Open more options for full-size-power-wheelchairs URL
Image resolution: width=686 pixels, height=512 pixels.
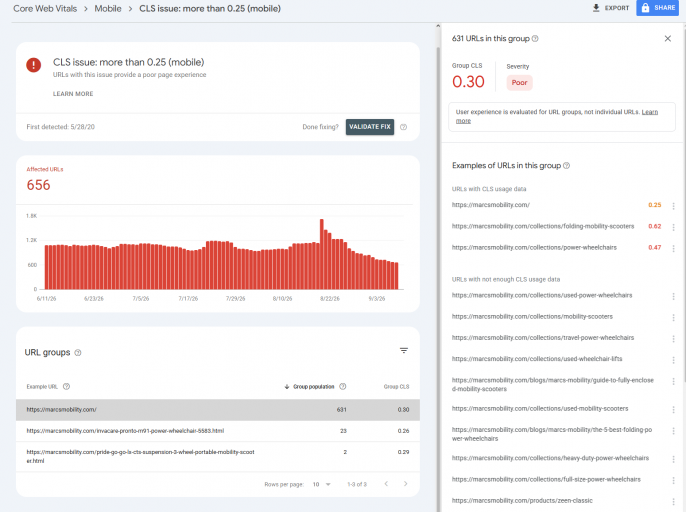[673, 480]
